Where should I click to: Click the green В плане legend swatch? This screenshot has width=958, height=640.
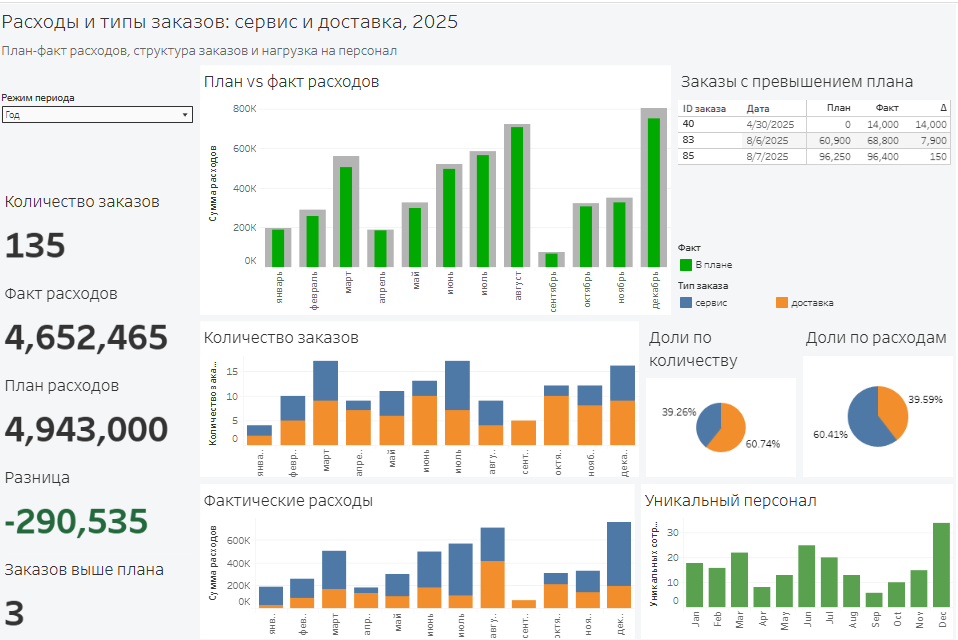(686, 264)
